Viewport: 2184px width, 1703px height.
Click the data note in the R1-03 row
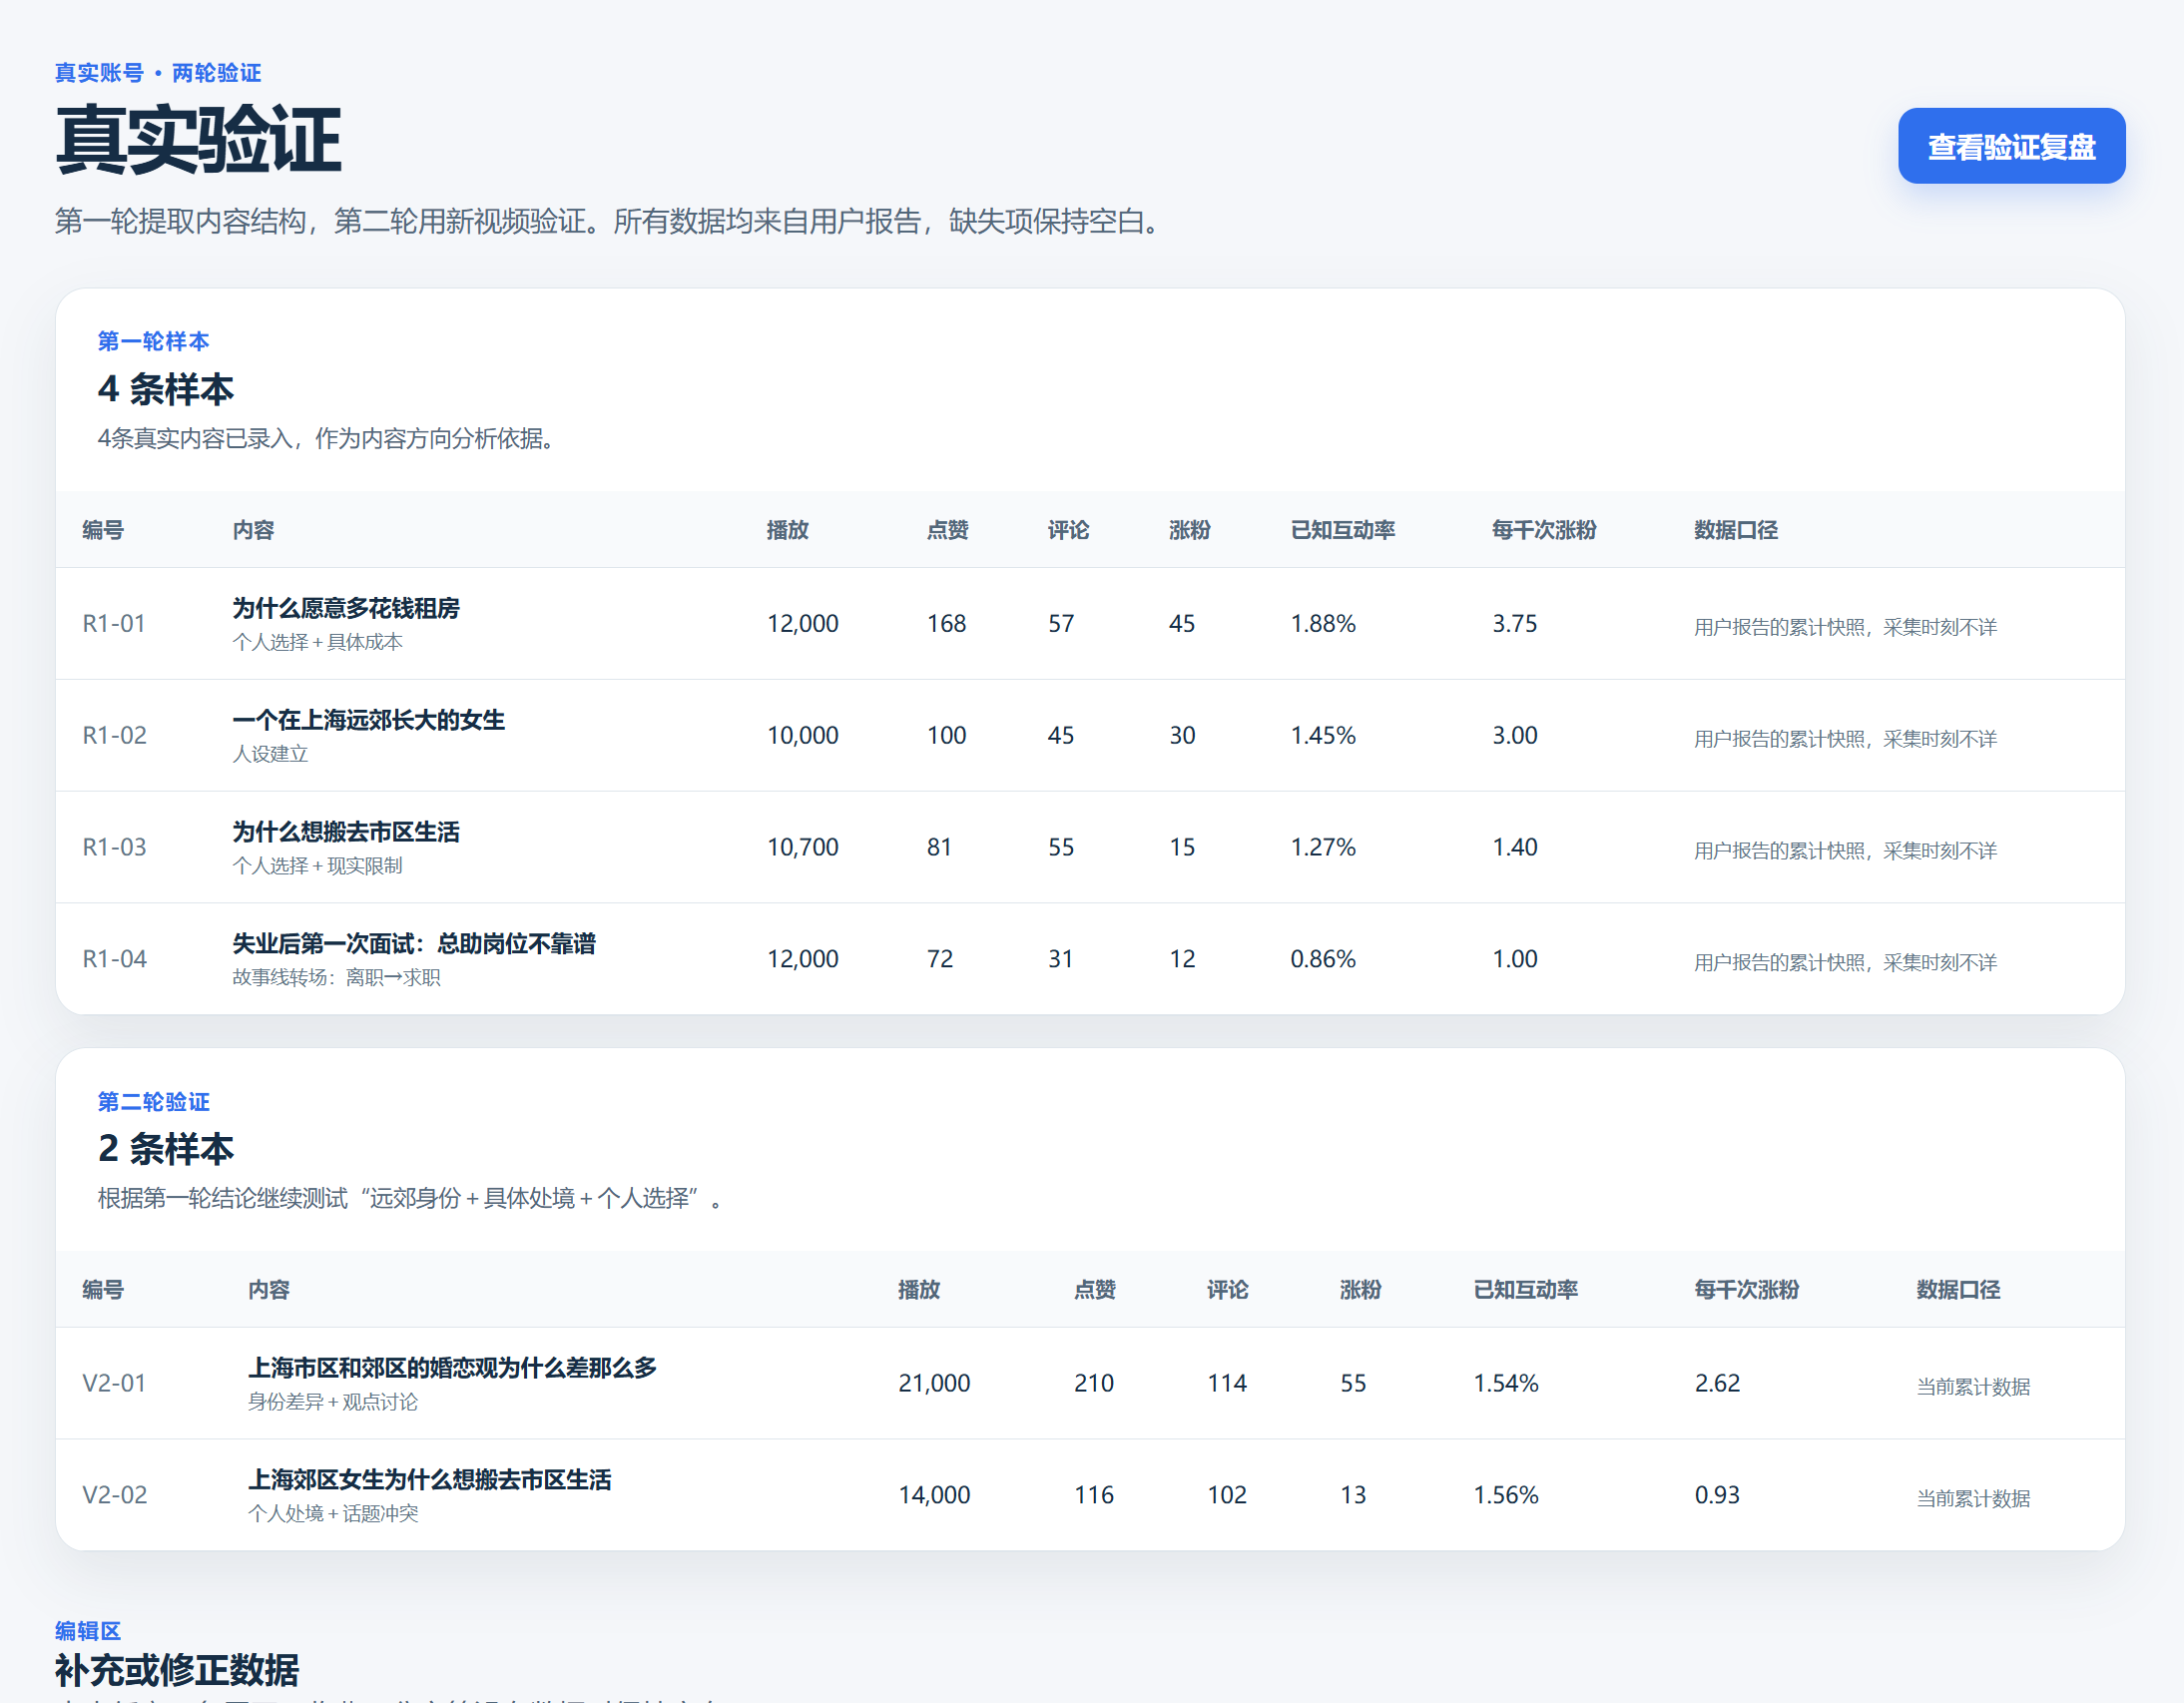click(x=1845, y=851)
